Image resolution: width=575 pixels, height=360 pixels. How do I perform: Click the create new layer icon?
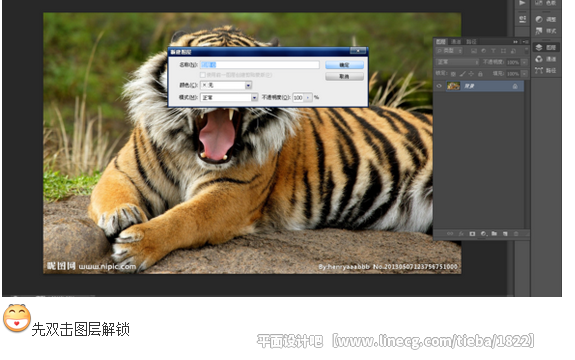505,234
